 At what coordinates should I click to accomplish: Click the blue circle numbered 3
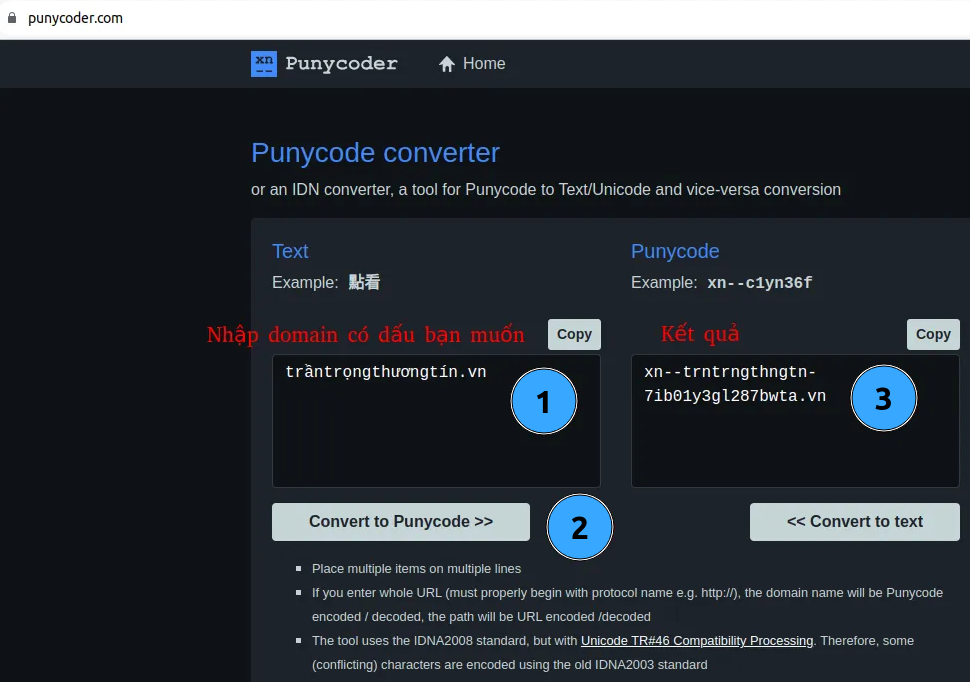pos(883,398)
